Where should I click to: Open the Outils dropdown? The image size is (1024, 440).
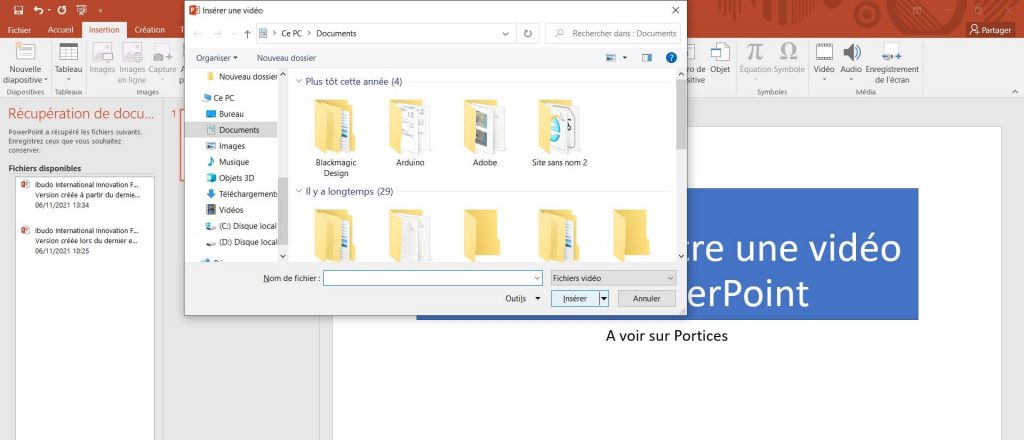pos(523,298)
